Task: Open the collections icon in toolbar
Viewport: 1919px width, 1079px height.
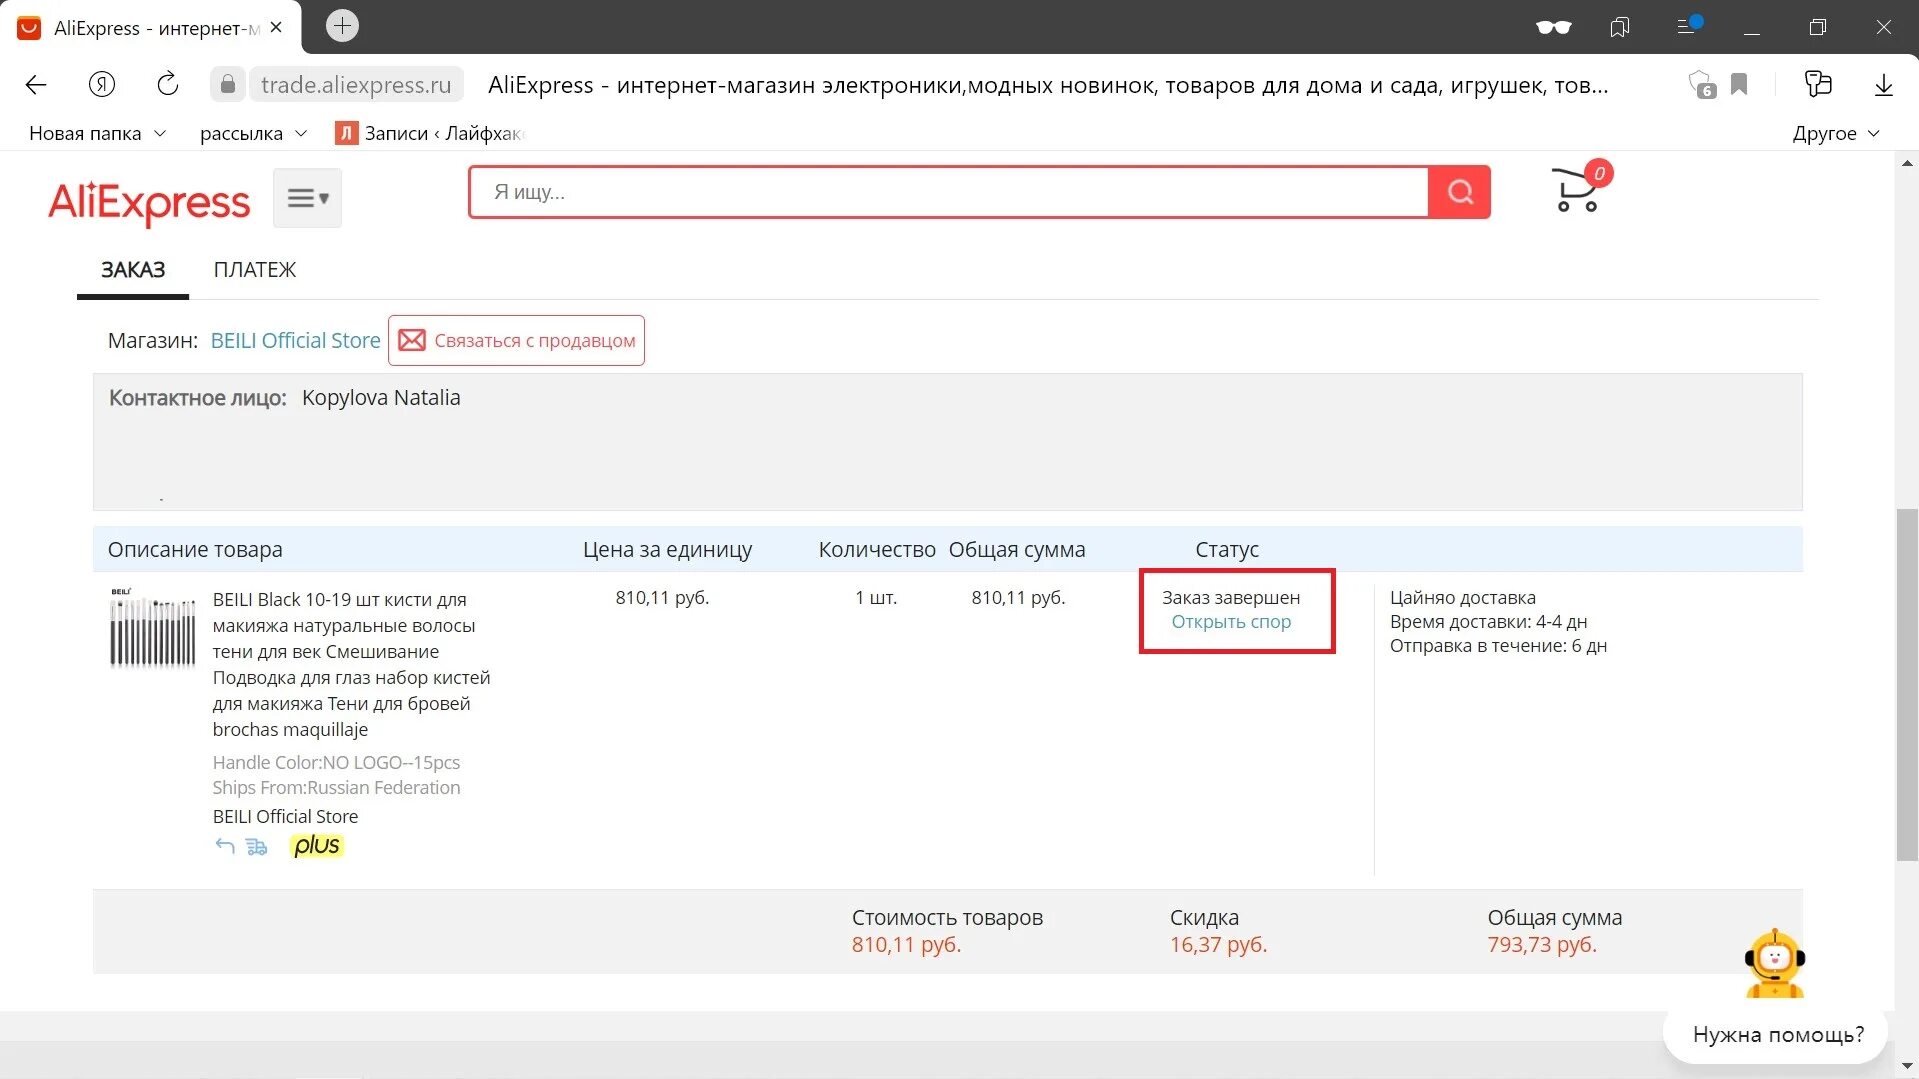Action: click(1818, 85)
